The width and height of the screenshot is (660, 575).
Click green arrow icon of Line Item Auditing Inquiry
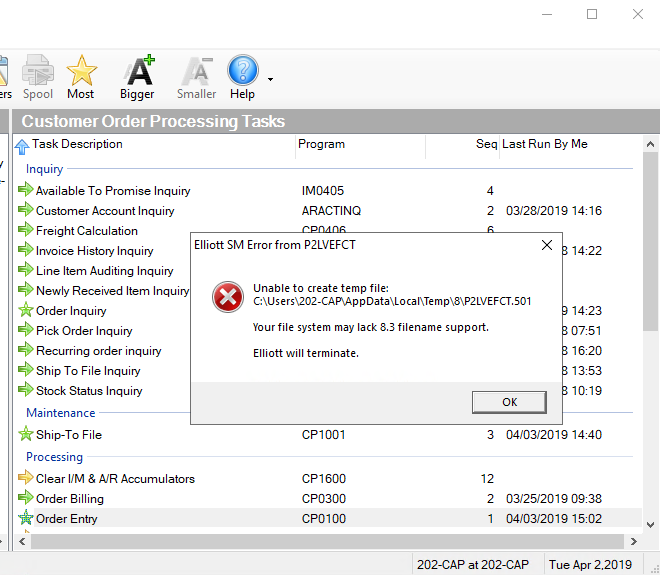click(x=26, y=269)
